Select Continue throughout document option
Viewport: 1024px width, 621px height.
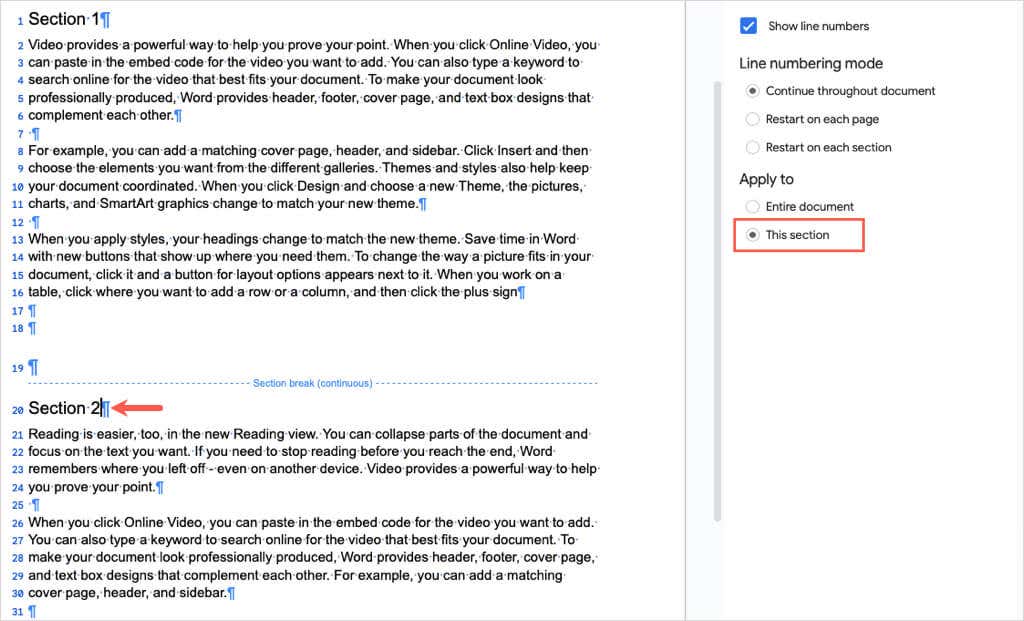click(752, 90)
